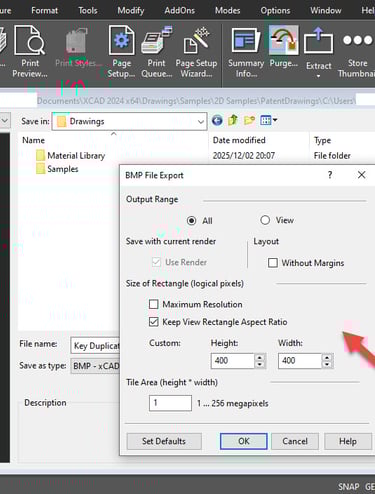Increase the Width value with up arrow

point(327,357)
